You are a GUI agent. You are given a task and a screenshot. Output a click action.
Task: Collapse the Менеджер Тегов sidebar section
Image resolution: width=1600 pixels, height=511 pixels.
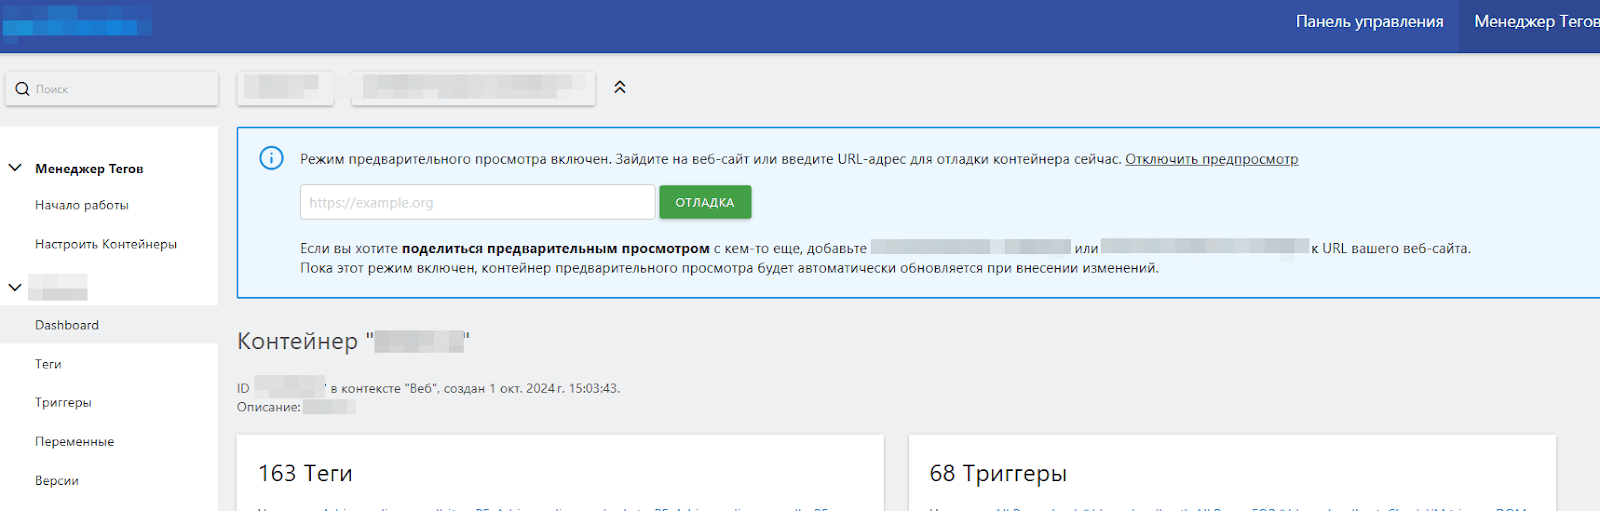(15, 168)
